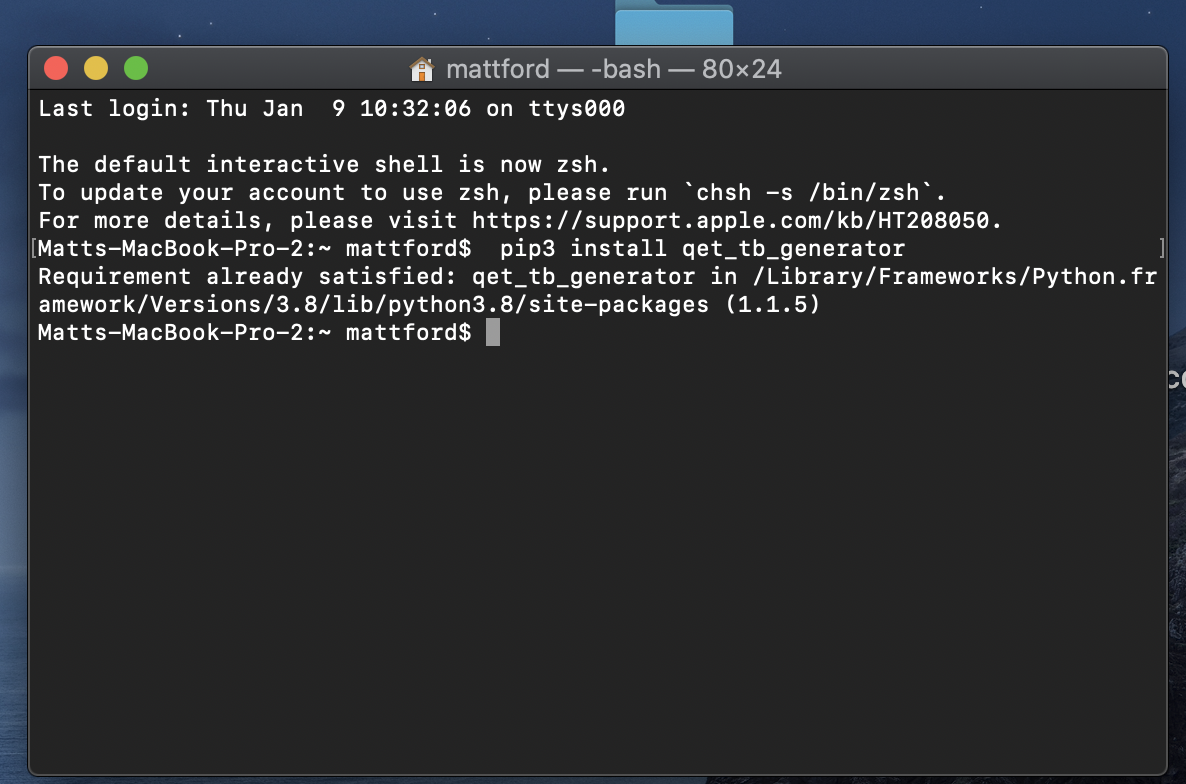
Task: Click the right bracket mark ending pip3 line
Action: coord(1161,249)
